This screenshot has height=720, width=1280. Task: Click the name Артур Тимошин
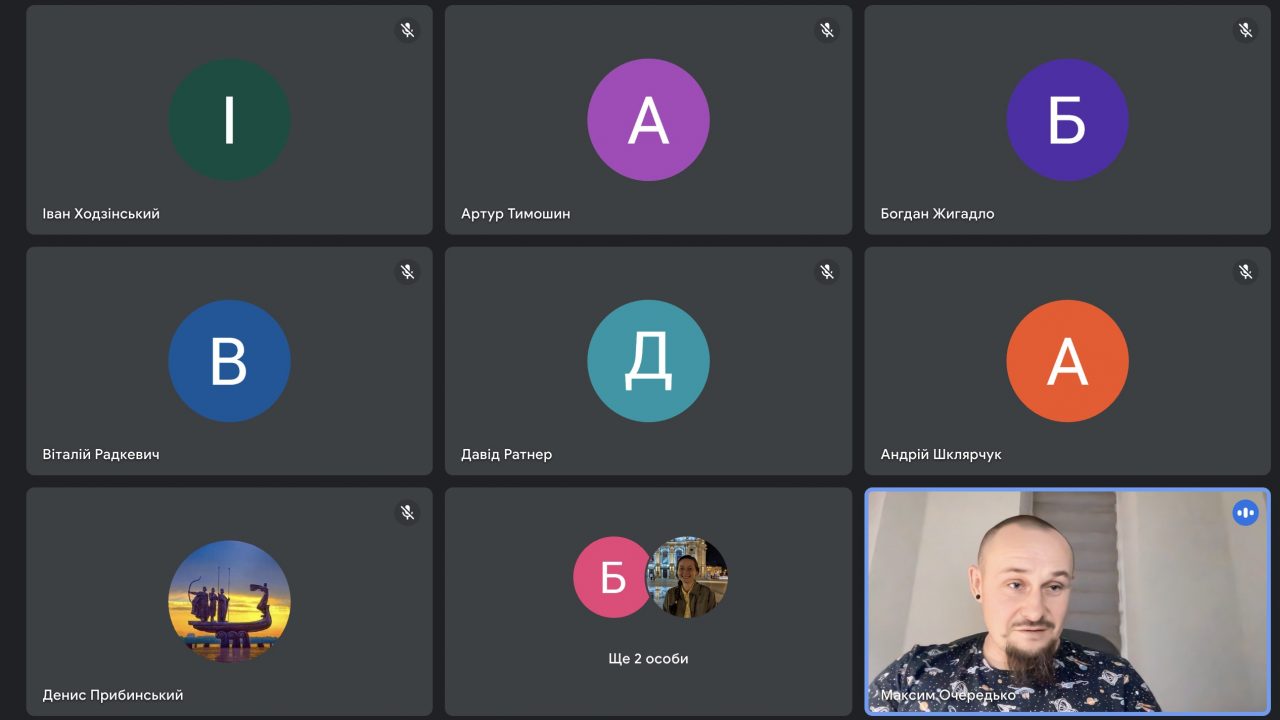[516, 213]
